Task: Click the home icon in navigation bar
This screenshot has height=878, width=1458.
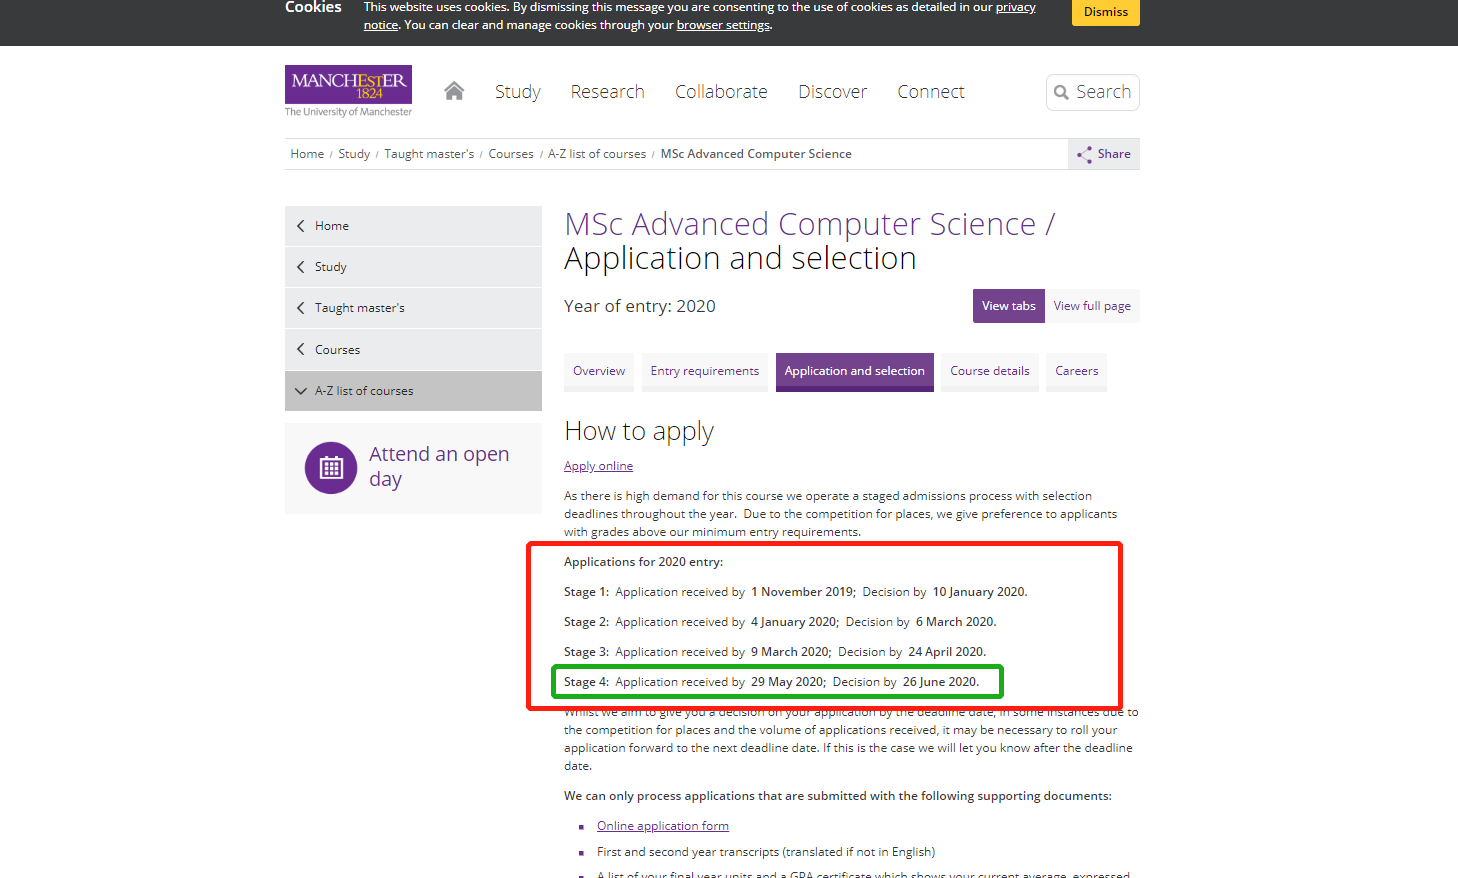Action: point(454,91)
